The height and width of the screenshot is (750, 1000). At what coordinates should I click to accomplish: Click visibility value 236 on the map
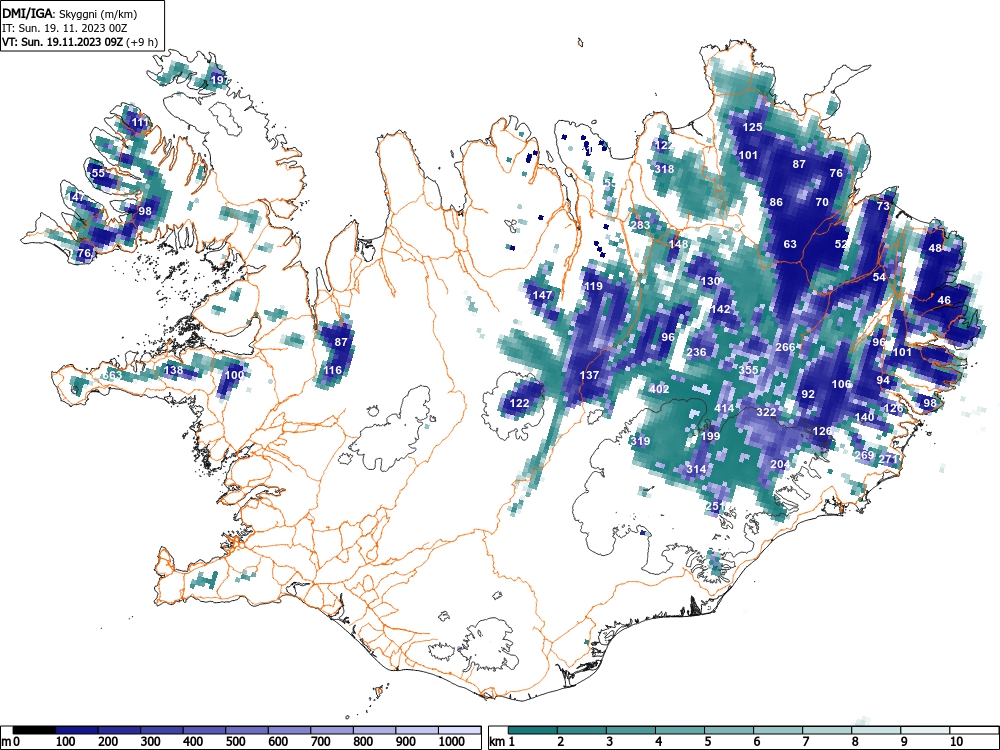click(696, 352)
